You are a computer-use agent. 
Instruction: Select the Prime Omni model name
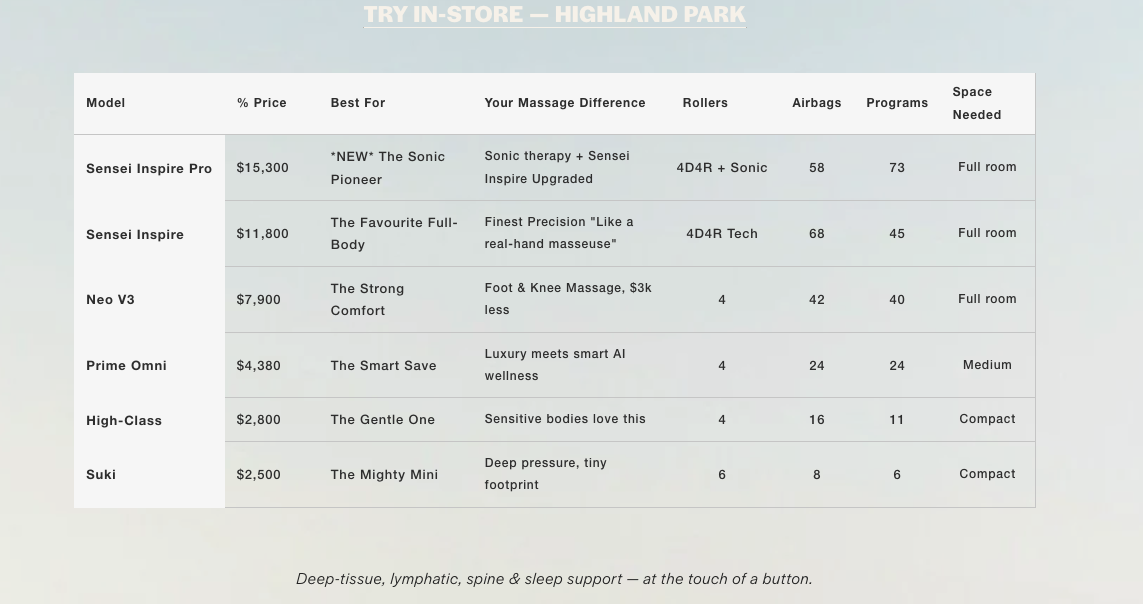coord(126,366)
